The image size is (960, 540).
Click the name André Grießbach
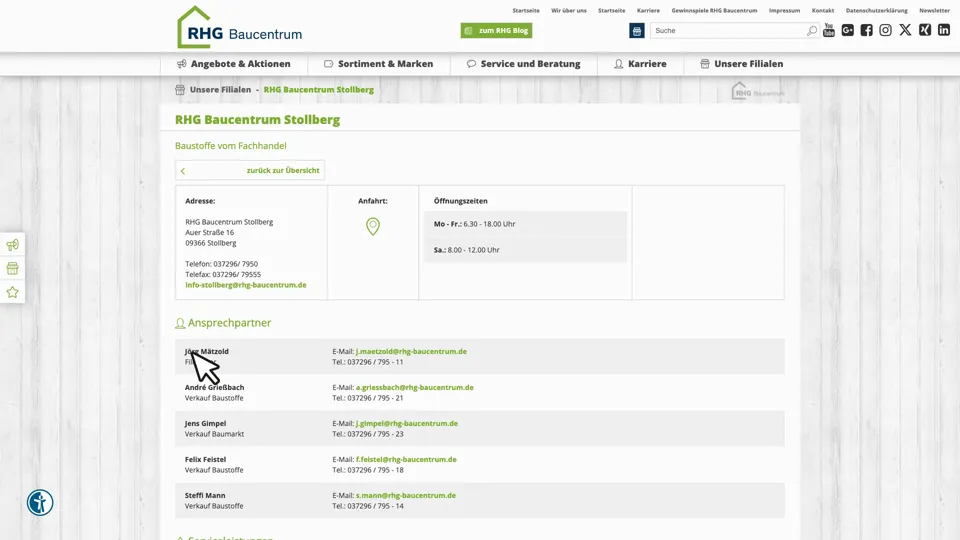pos(214,388)
